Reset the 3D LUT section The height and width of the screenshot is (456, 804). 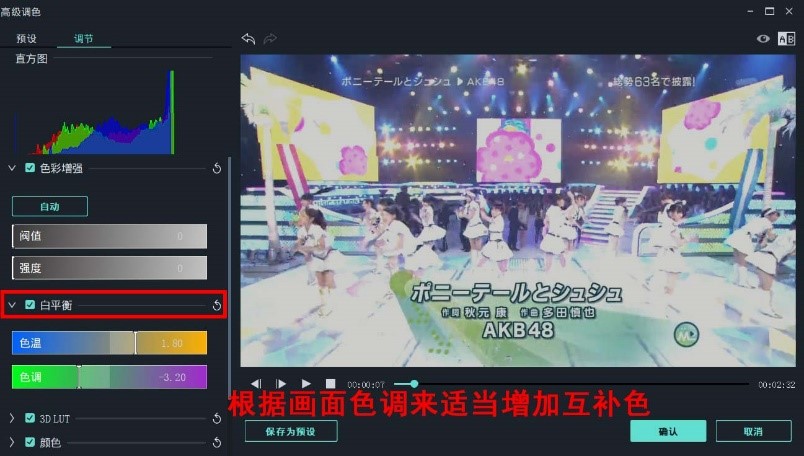point(217,419)
